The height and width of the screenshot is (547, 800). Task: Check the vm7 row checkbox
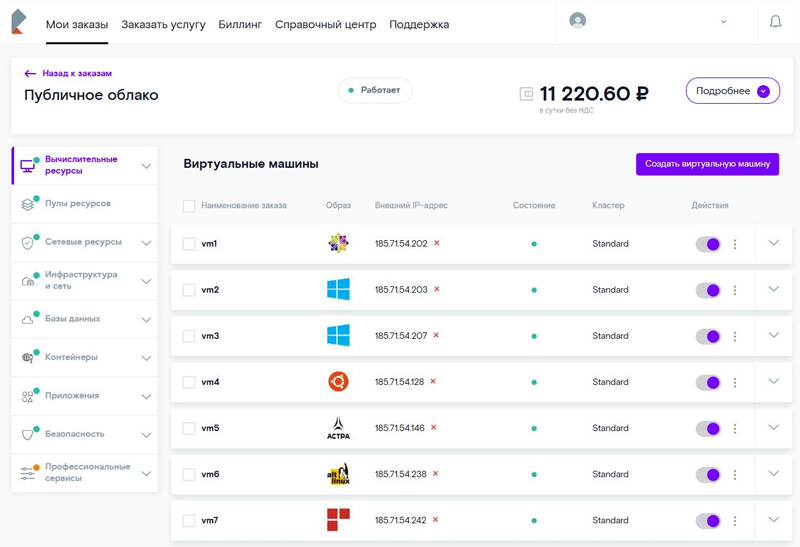[189, 520]
